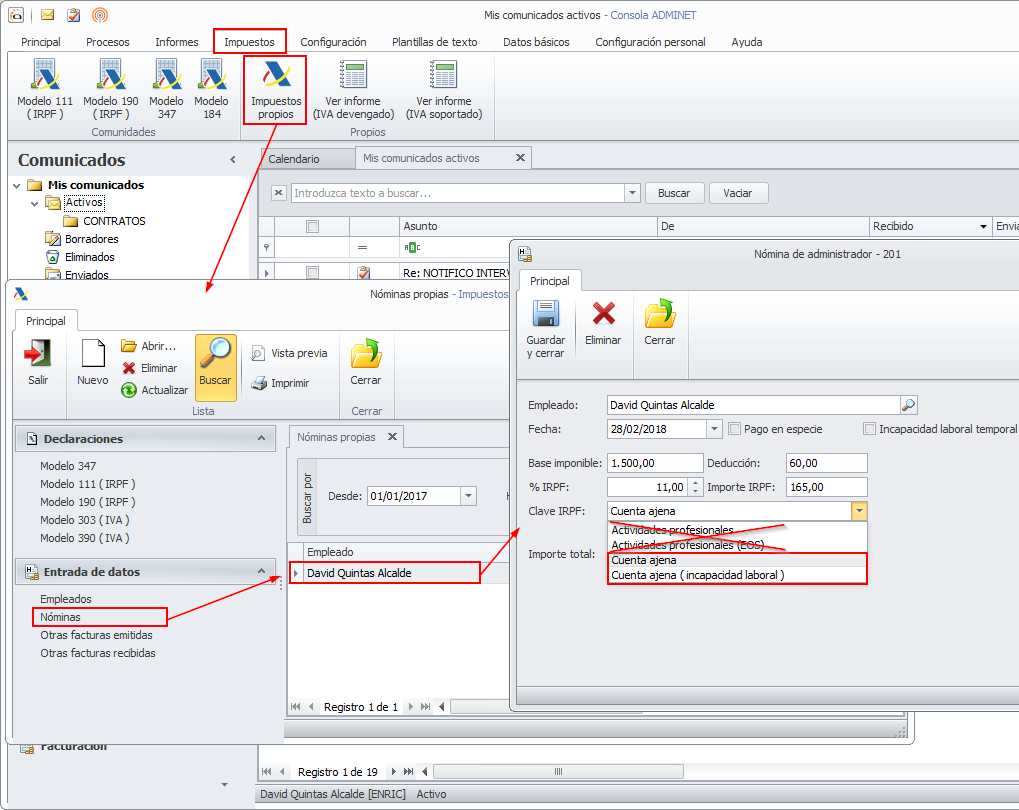Screen dimensions: 1019x810
Task: Toggle the select-all checkbox in message grid header
Action: pos(312,227)
